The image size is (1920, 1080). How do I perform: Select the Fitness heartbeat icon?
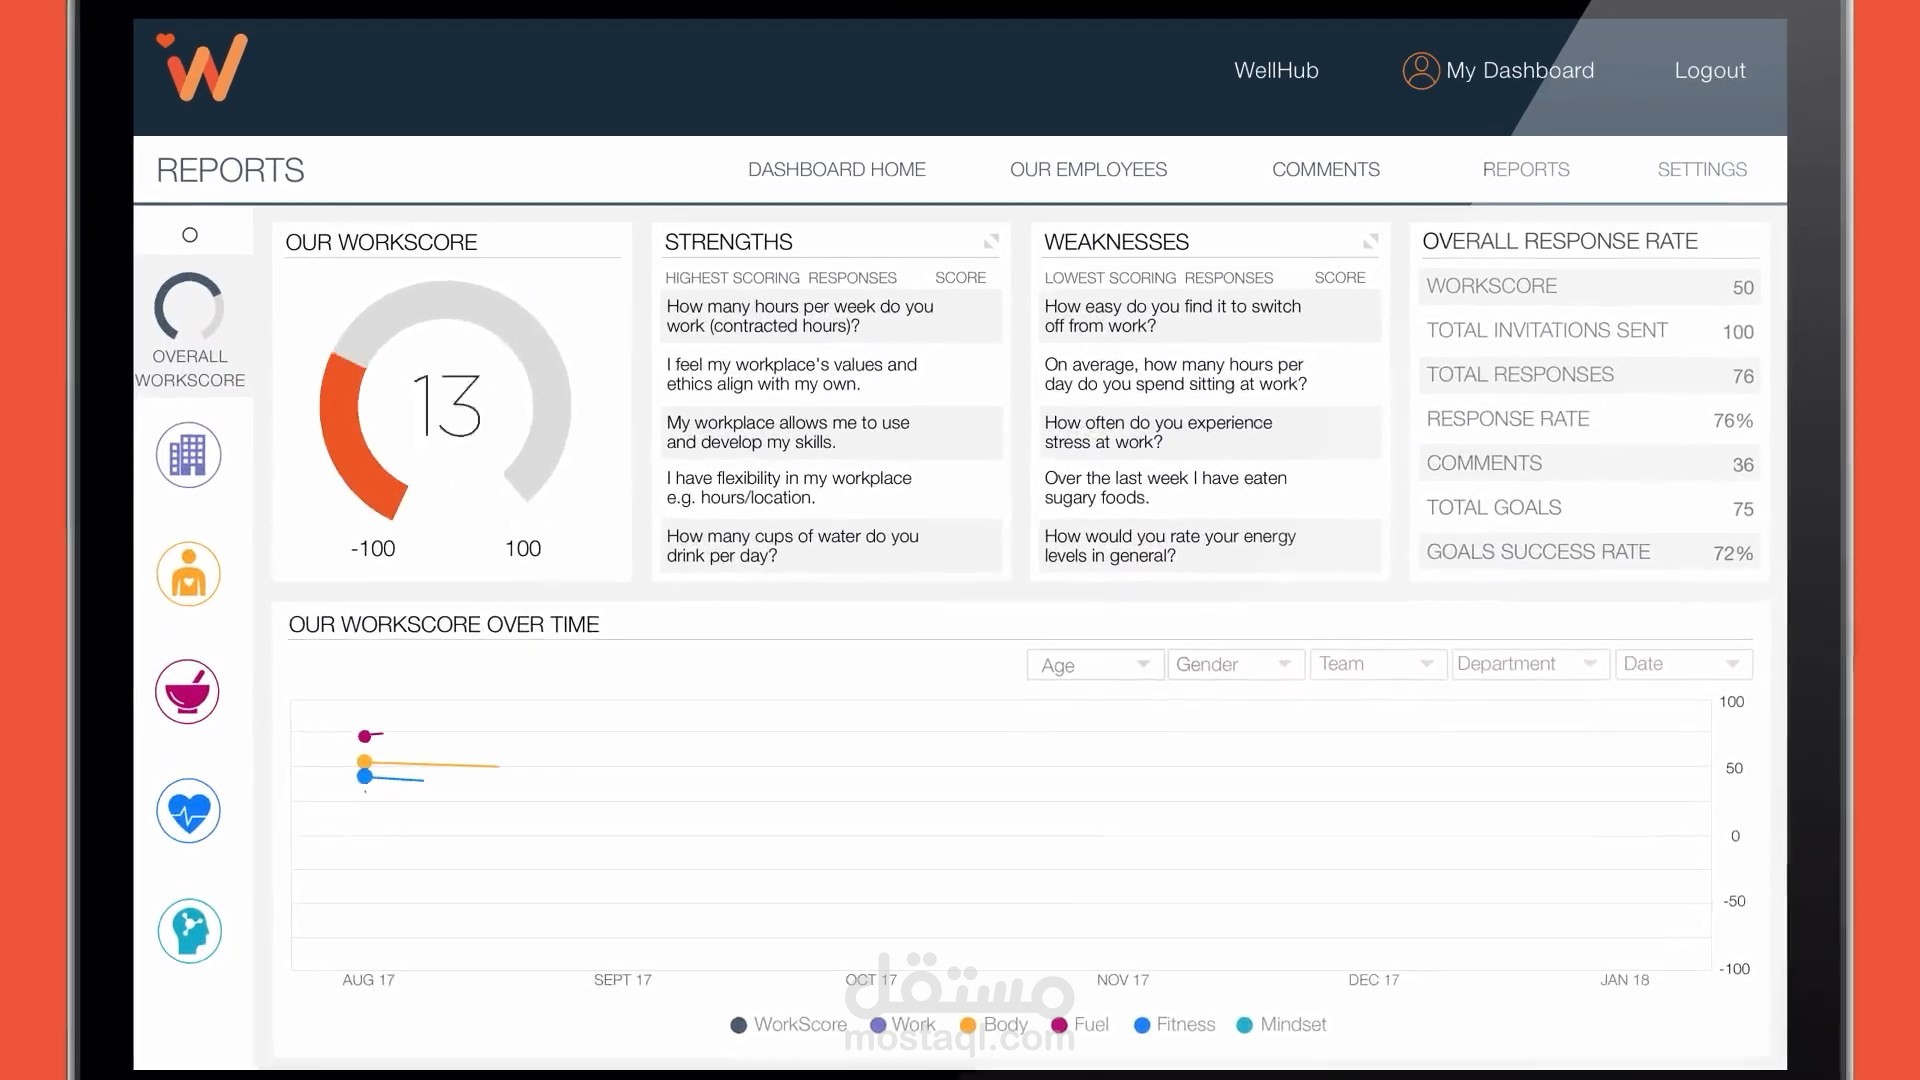[x=188, y=811]
